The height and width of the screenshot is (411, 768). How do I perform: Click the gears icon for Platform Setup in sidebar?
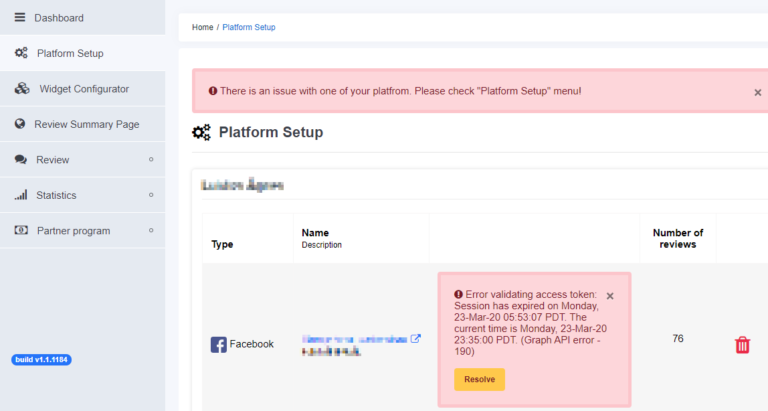coord(21,53)
